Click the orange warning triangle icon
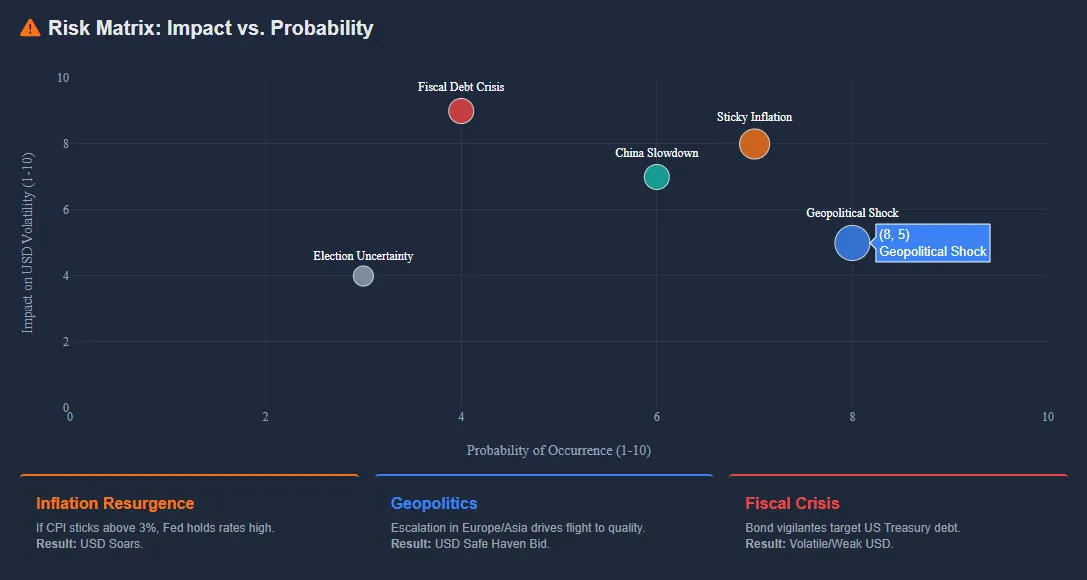The height and width of the screenshot is (580, 1087). (x=30, y=28)
